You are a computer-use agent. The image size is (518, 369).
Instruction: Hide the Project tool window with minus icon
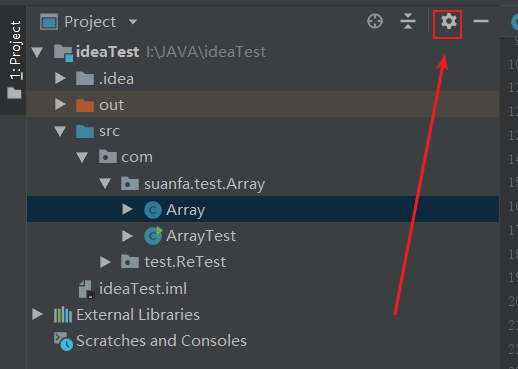481,21
